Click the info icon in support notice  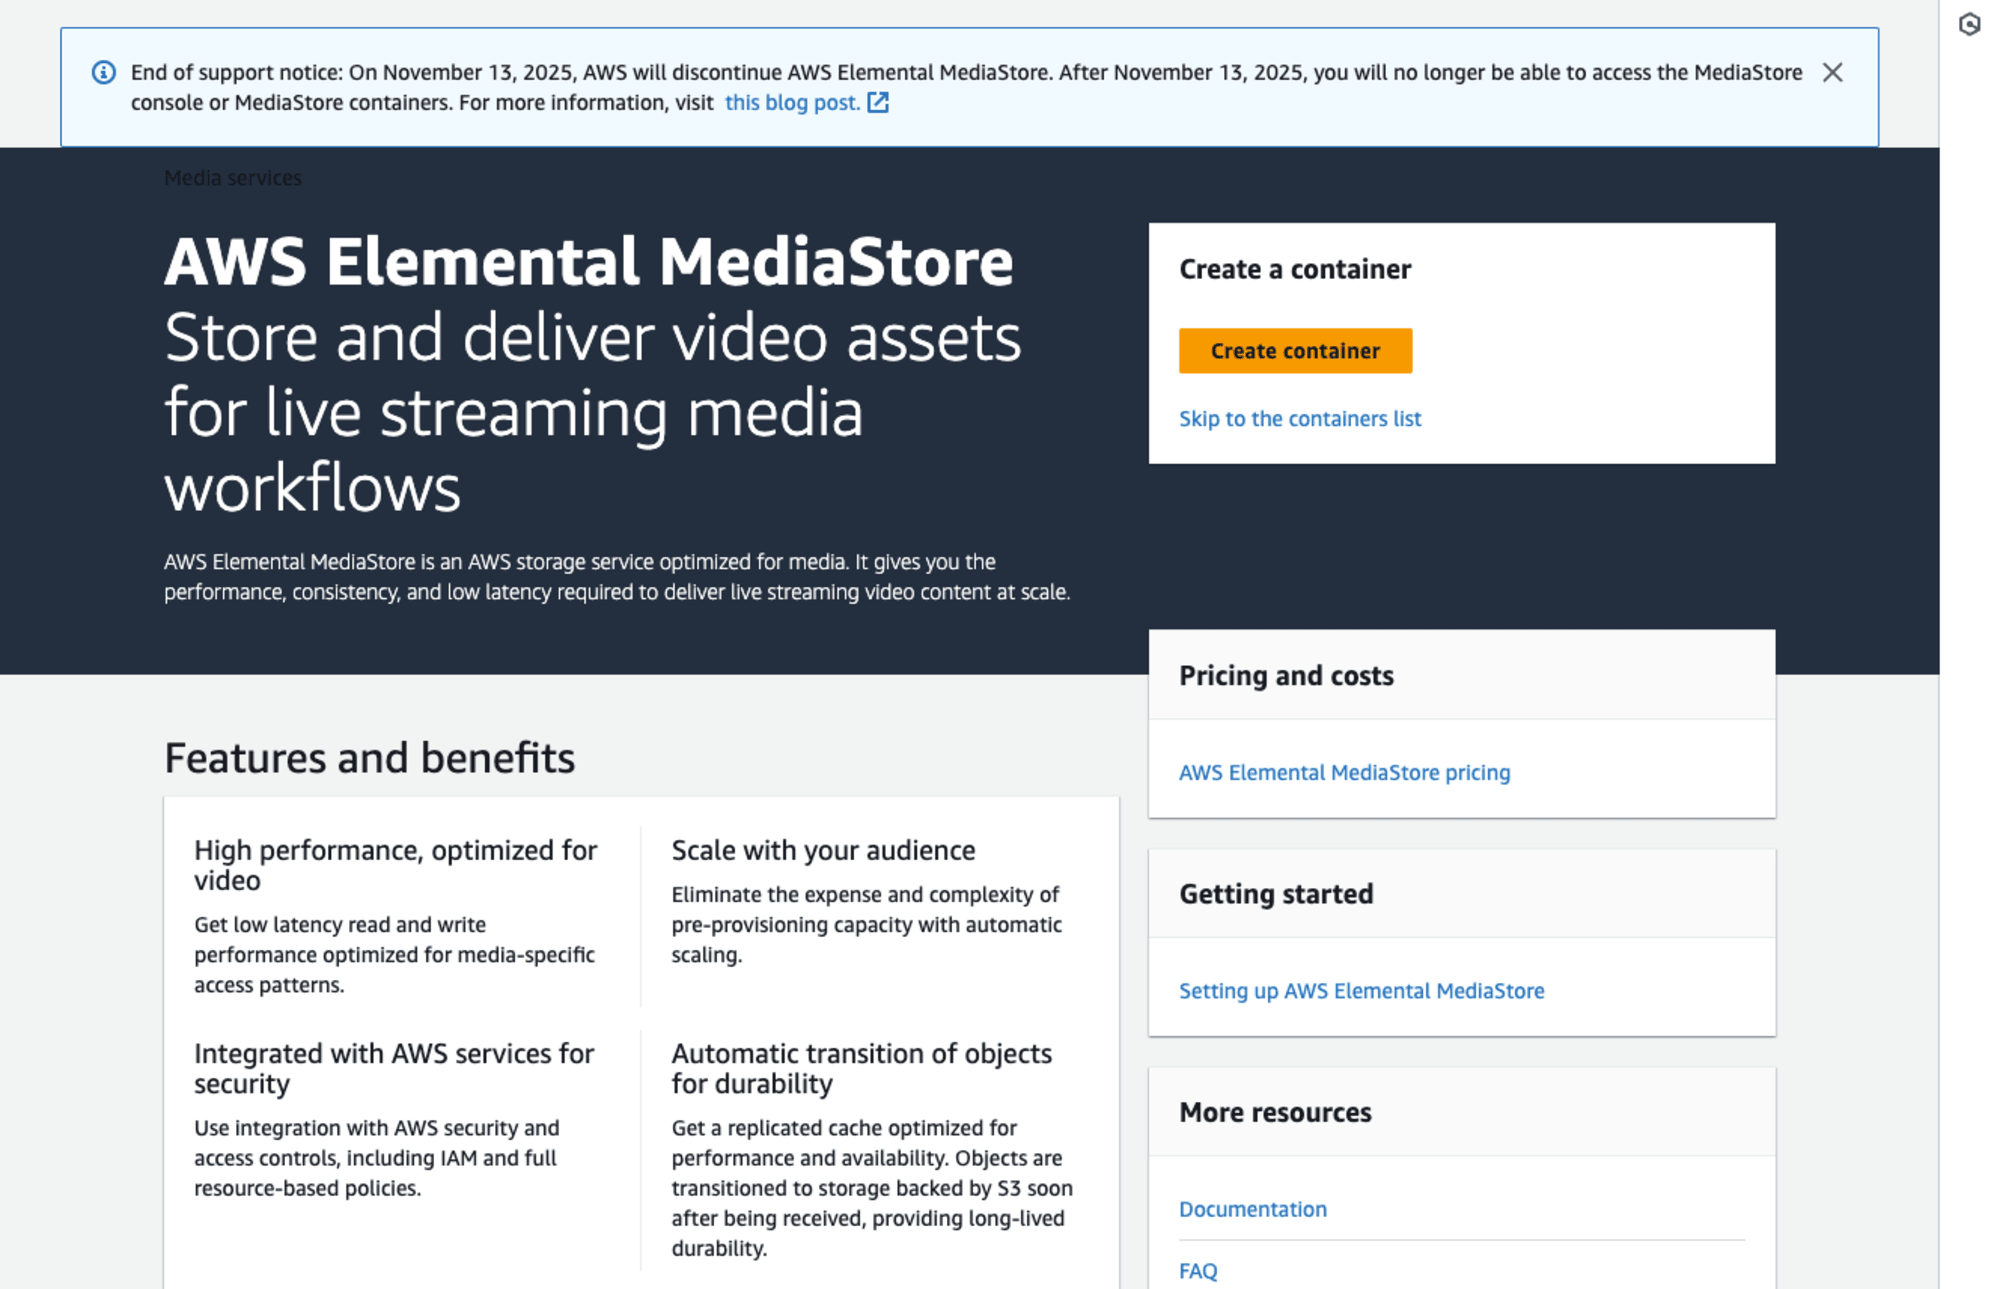point(104,72)
